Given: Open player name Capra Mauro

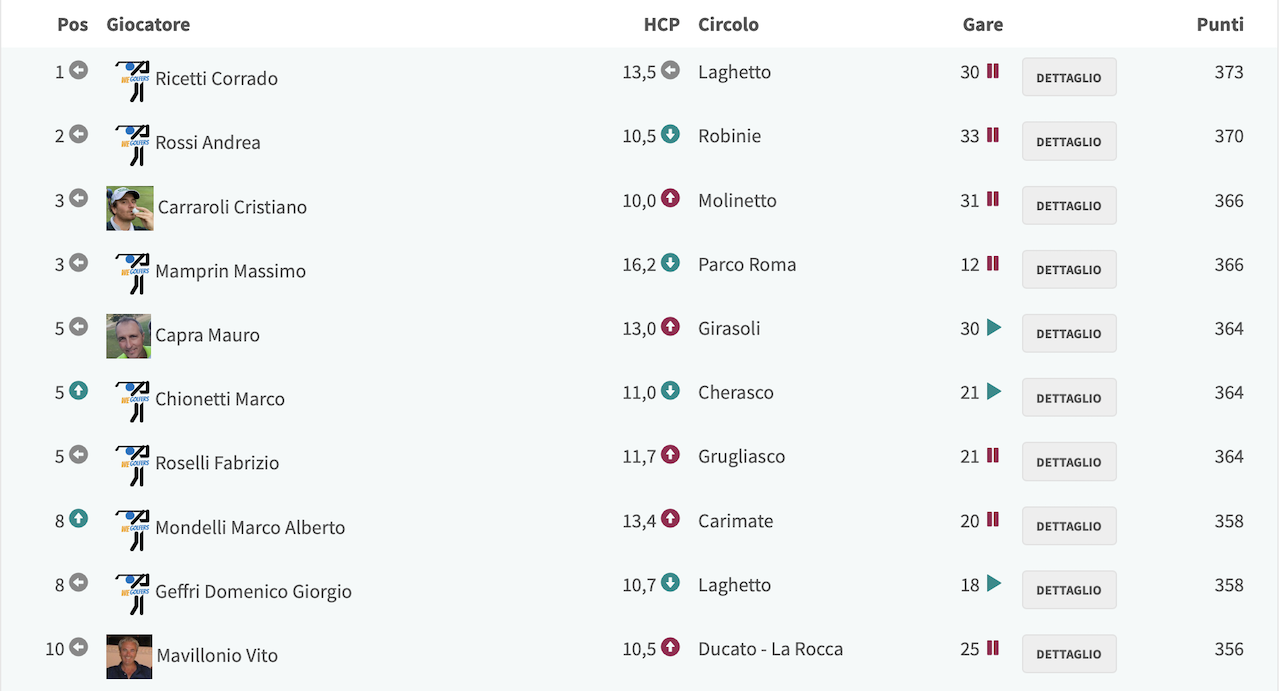Looking at the screenshot, I should (x=207, y=335).
